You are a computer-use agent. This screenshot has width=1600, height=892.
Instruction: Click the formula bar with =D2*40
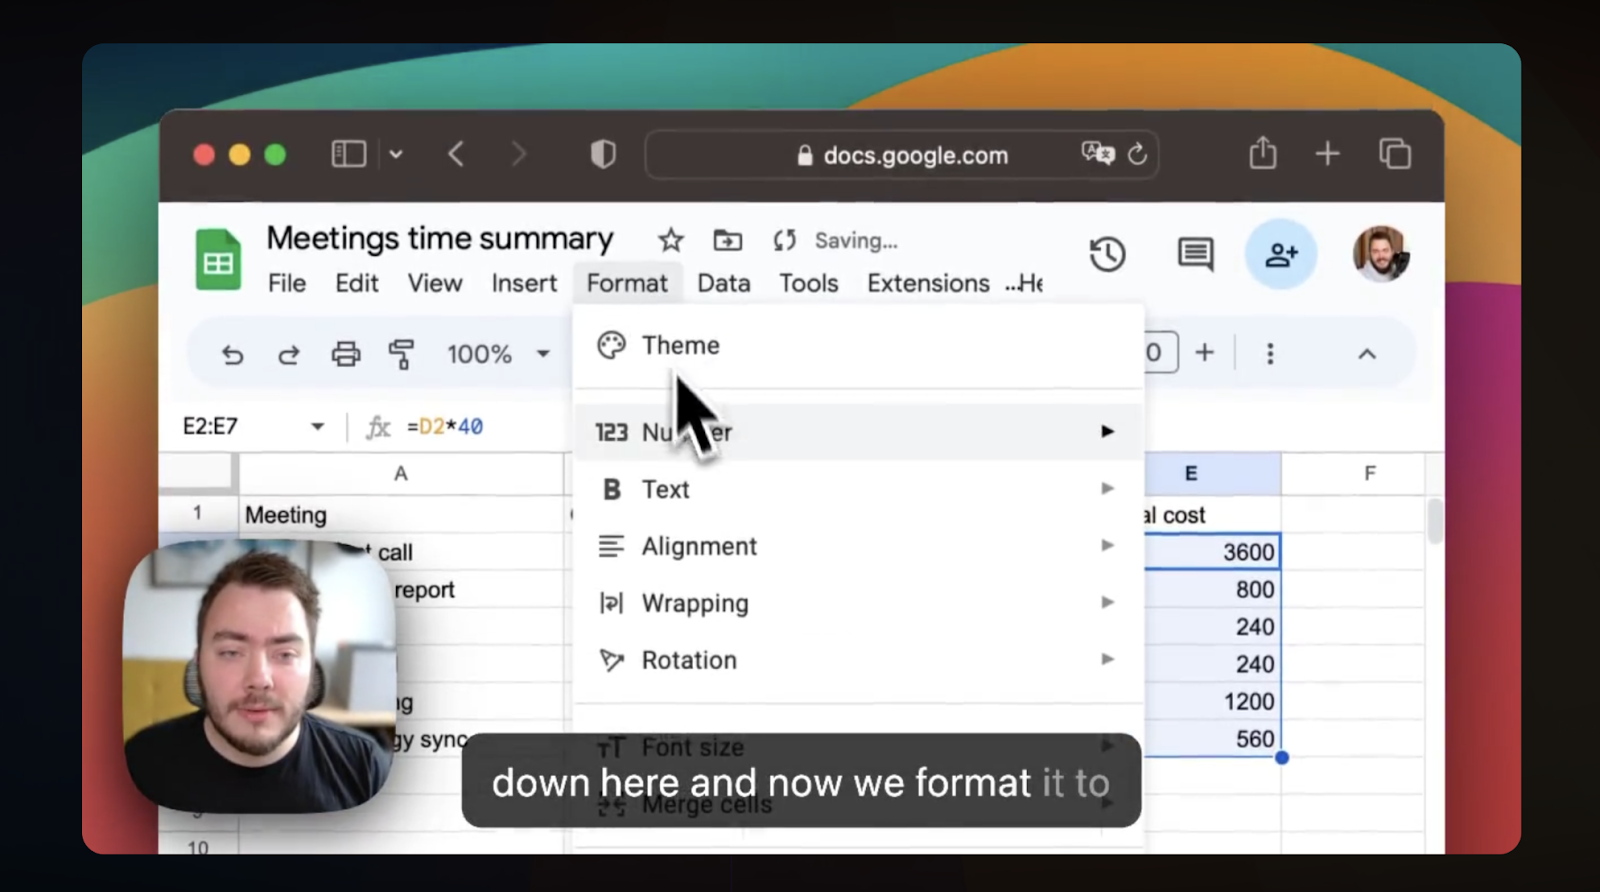point(445,427)
